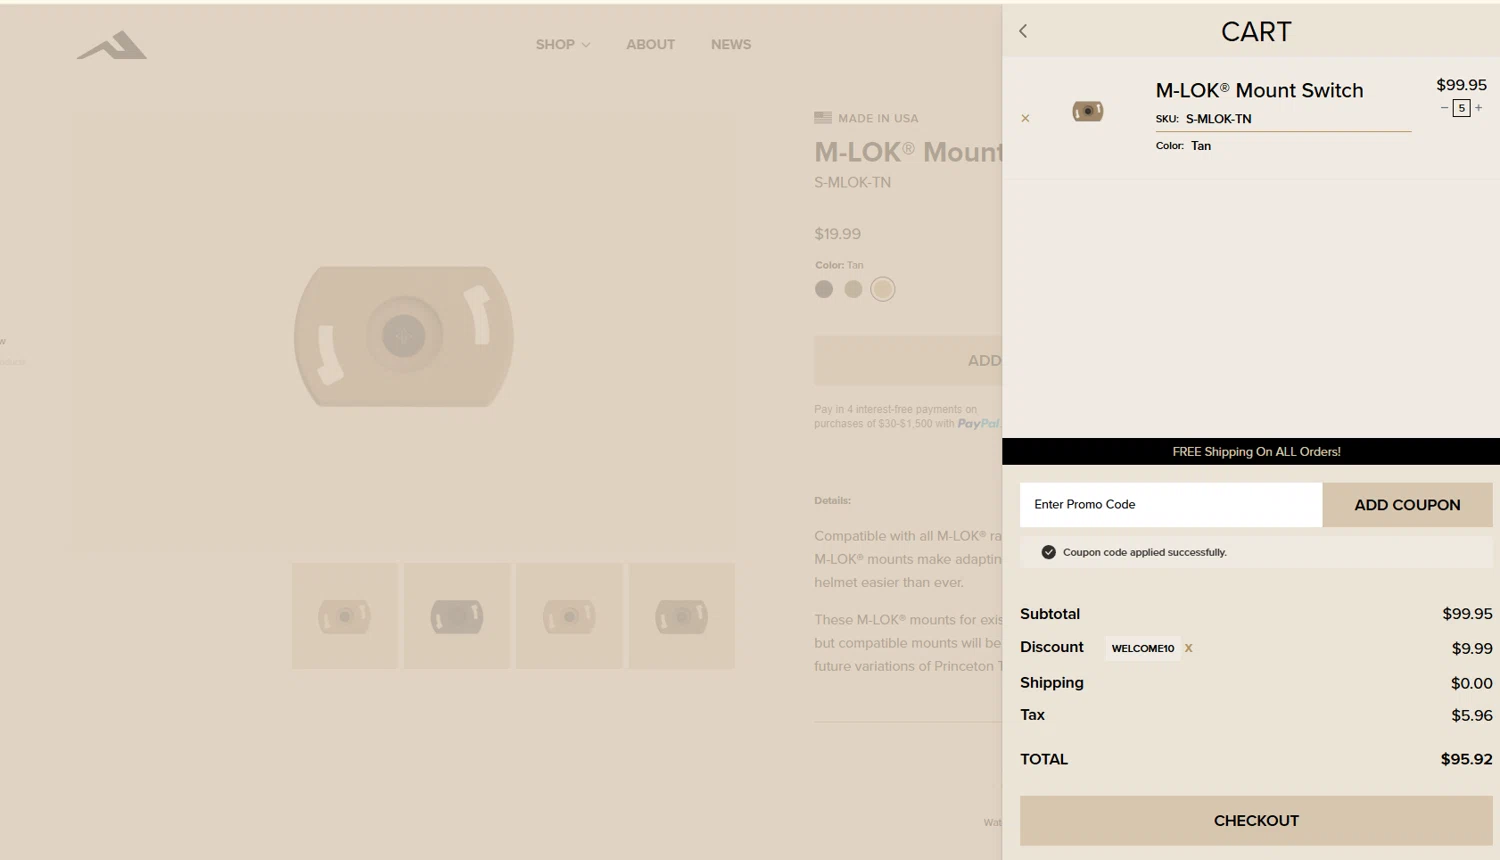The height and width of the screenshot is (860, 1500).
Task: Decrease M-LOK Mount Switch quantity
Action: click(1444, 108)
